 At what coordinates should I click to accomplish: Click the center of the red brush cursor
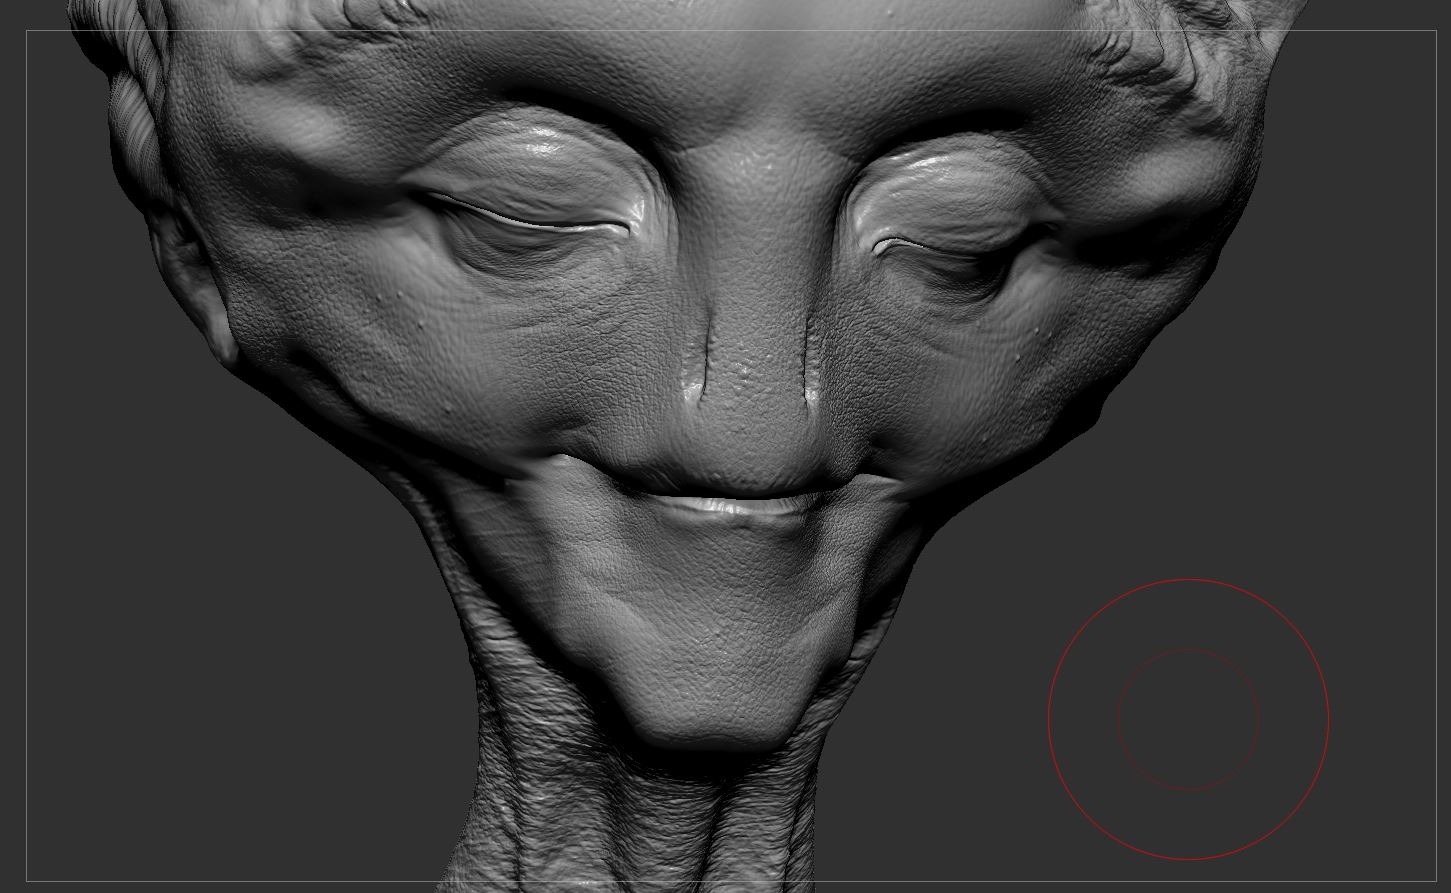click(1188, 719)
